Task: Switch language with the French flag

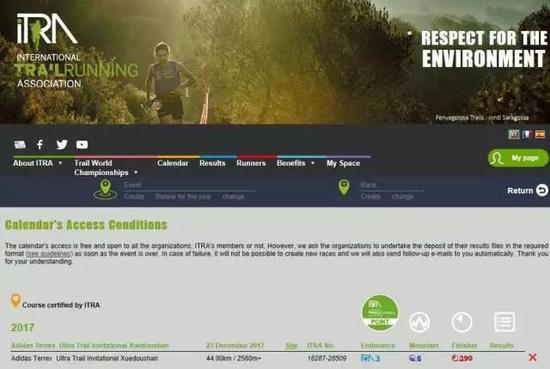Action: tap(526, 134)
